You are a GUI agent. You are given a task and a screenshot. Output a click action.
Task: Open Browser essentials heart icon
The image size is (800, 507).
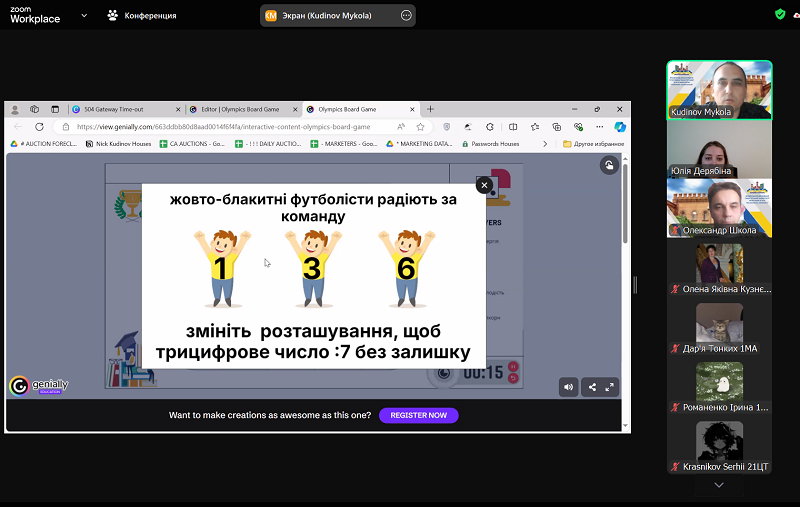578,127
